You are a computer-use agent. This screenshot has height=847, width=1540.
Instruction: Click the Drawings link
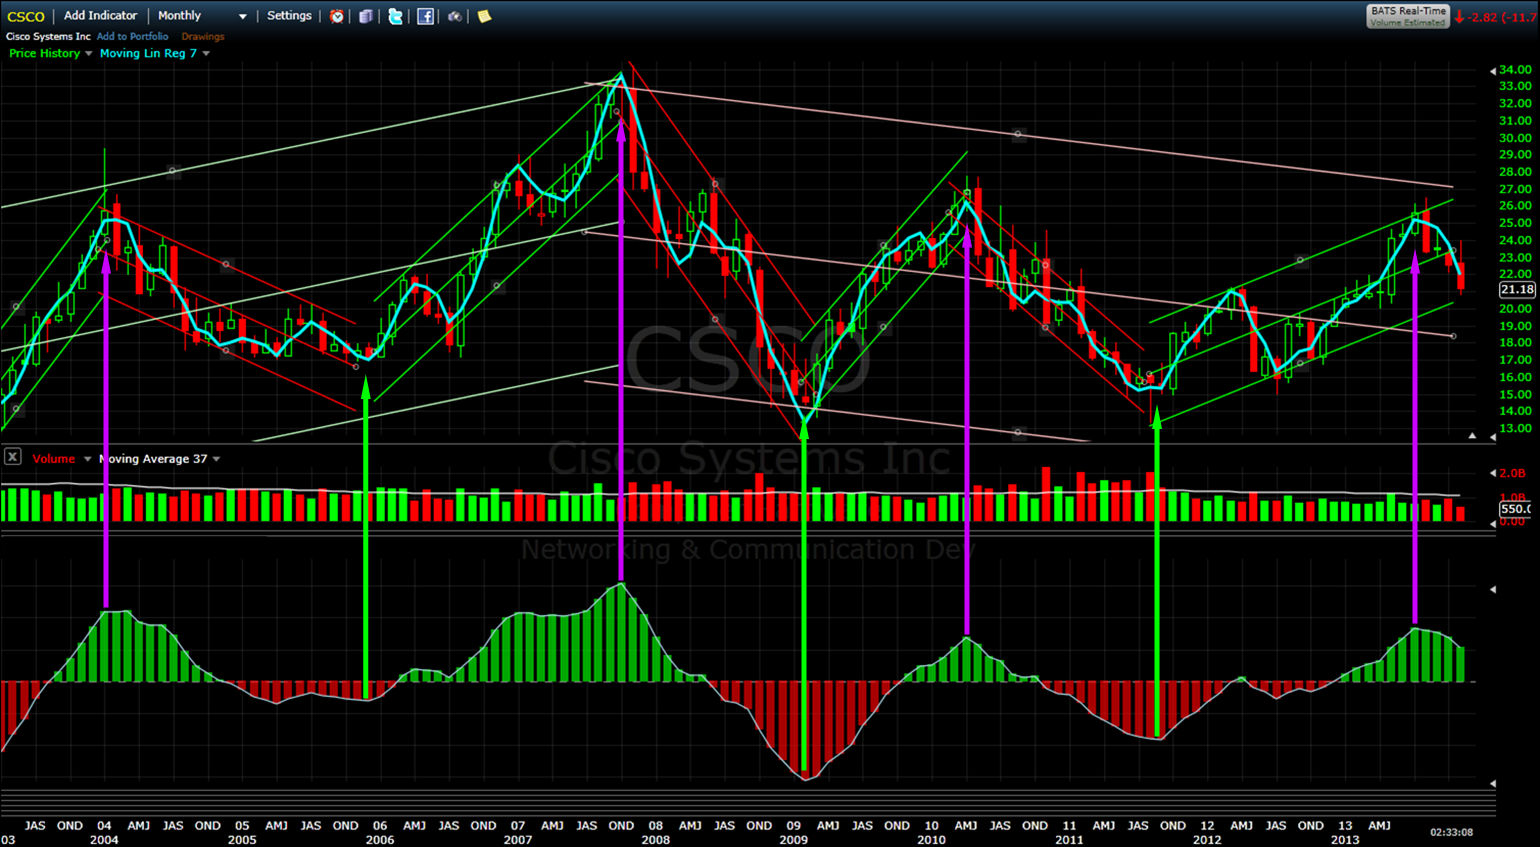203,36
